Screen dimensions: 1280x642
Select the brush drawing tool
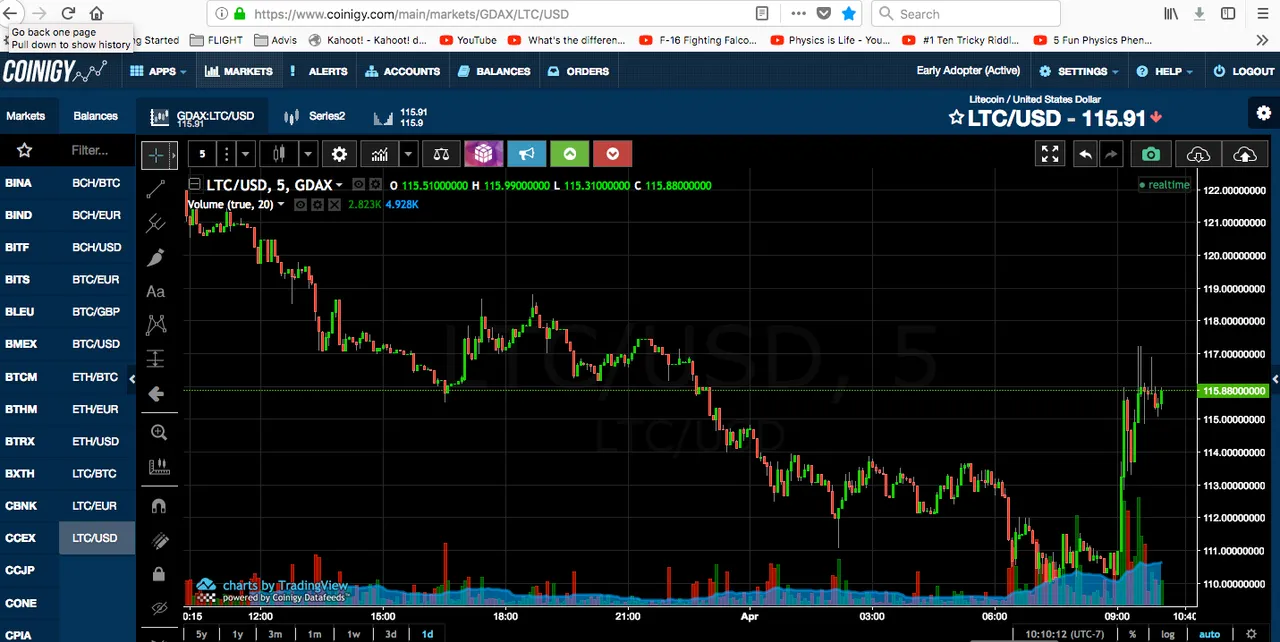tap(156, 258)
